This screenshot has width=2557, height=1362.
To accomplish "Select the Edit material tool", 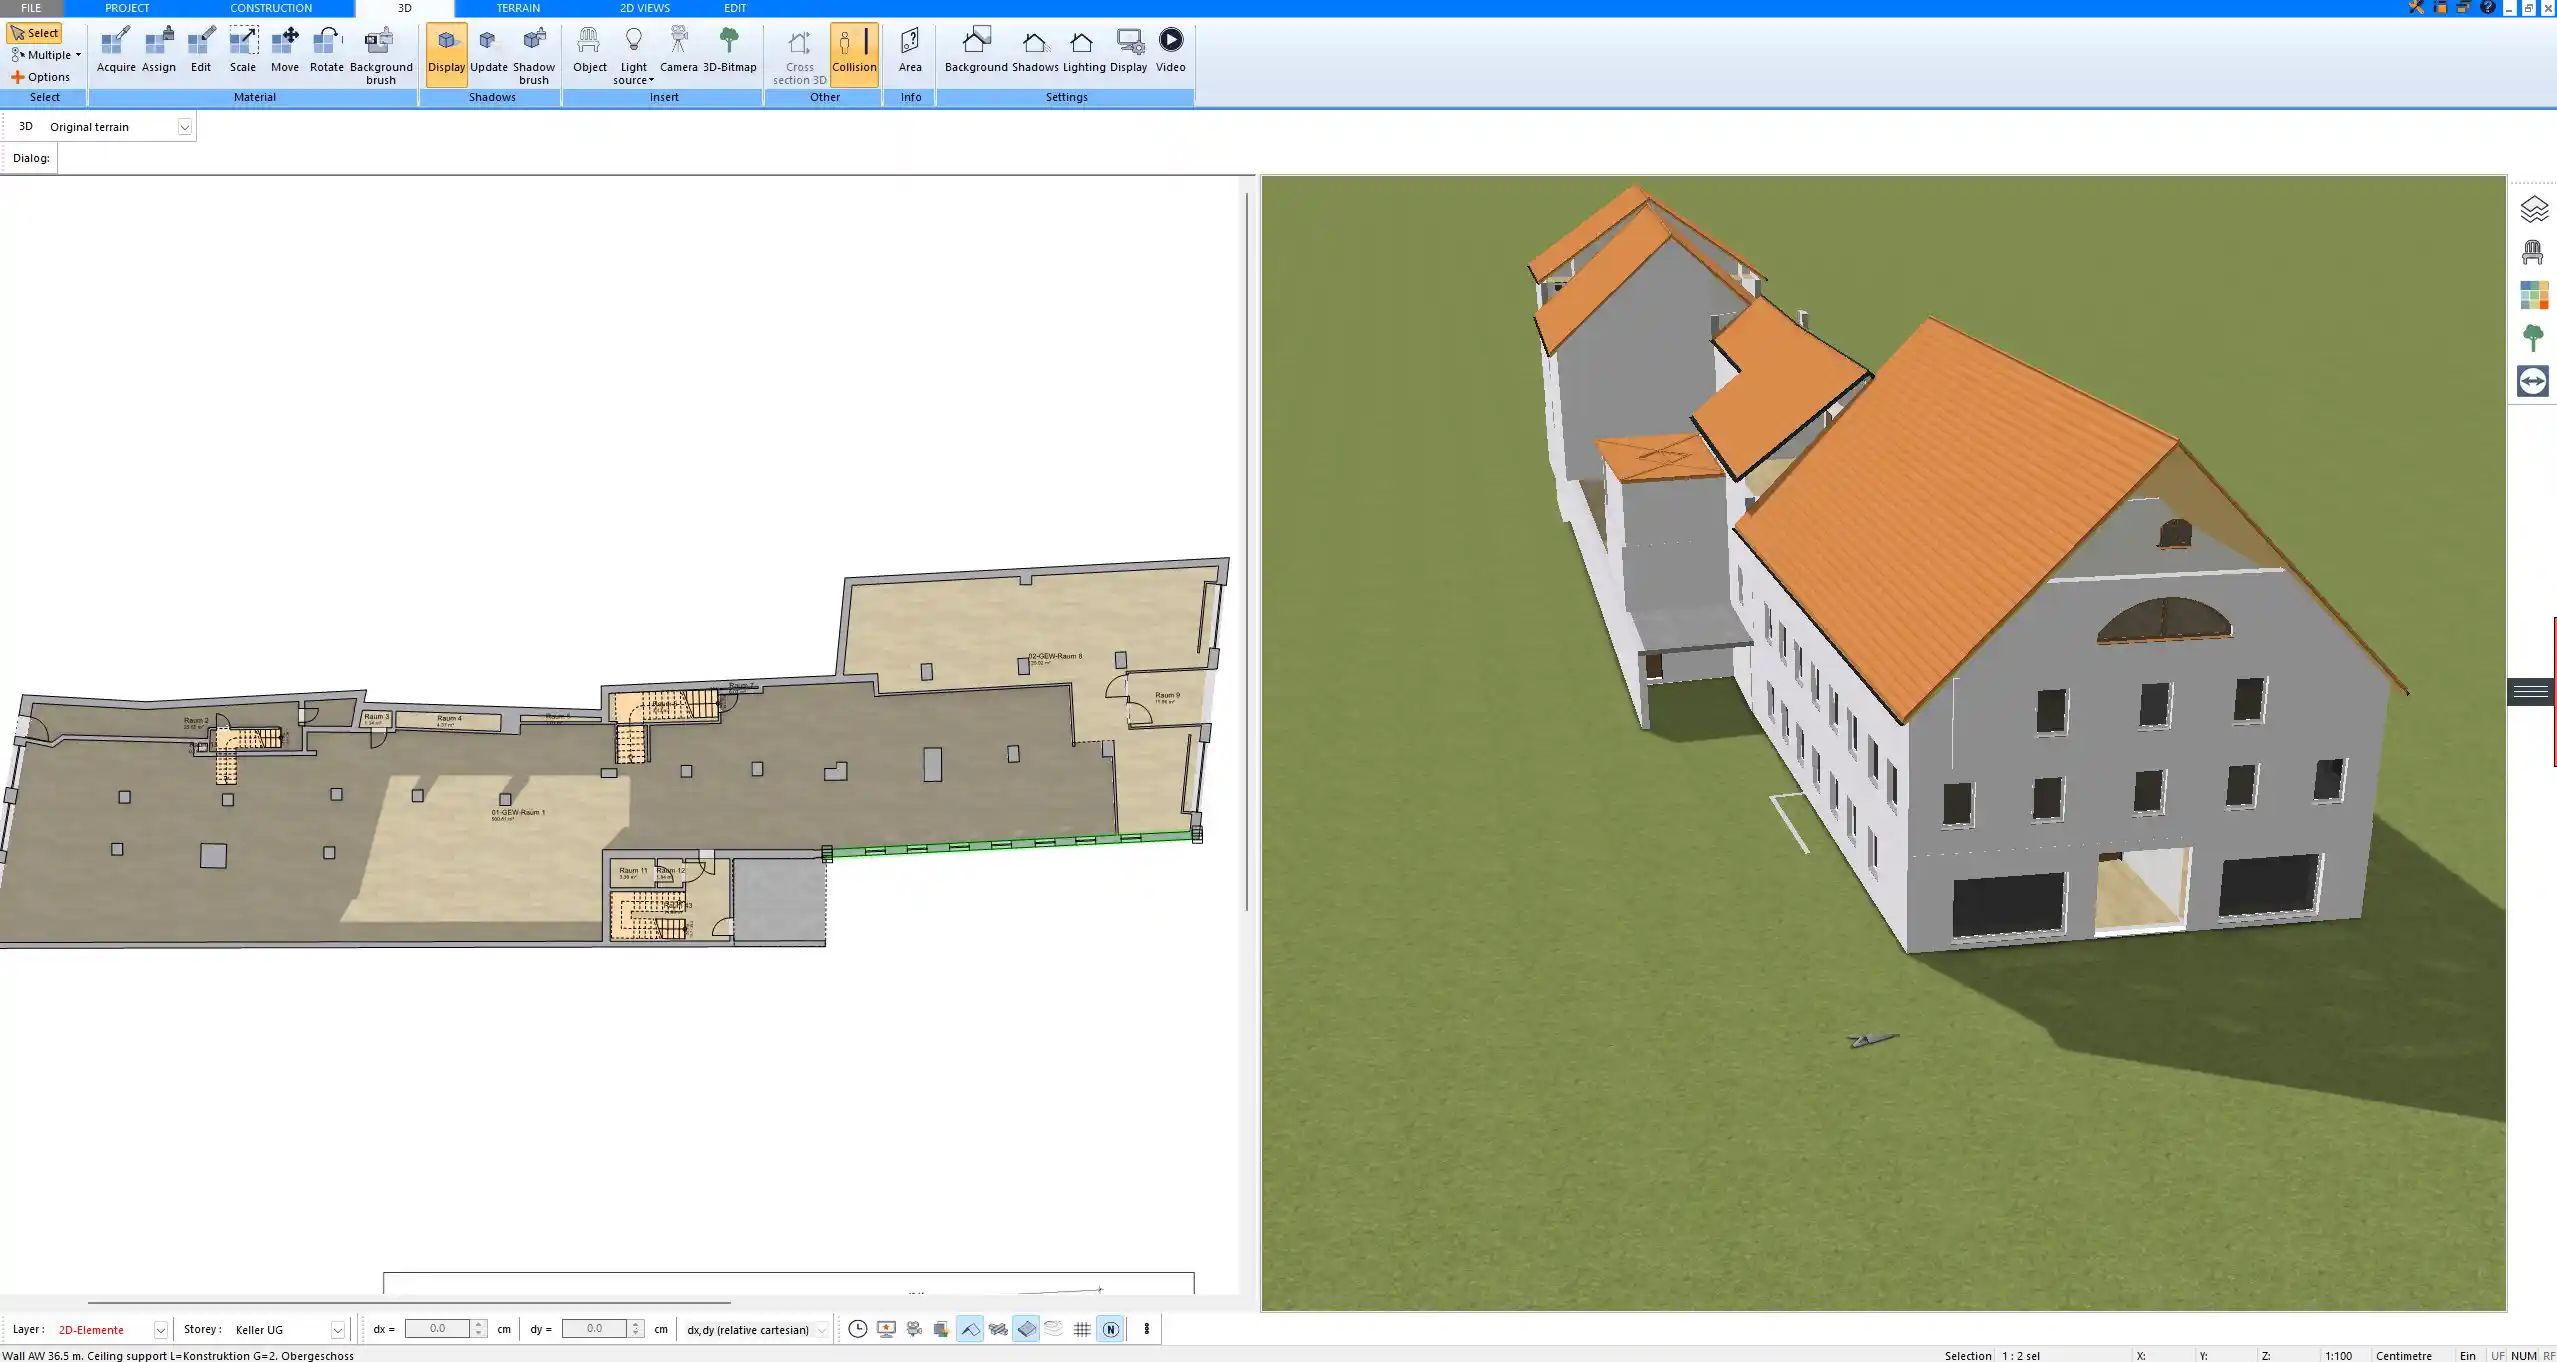I will (x=201, y=50).
